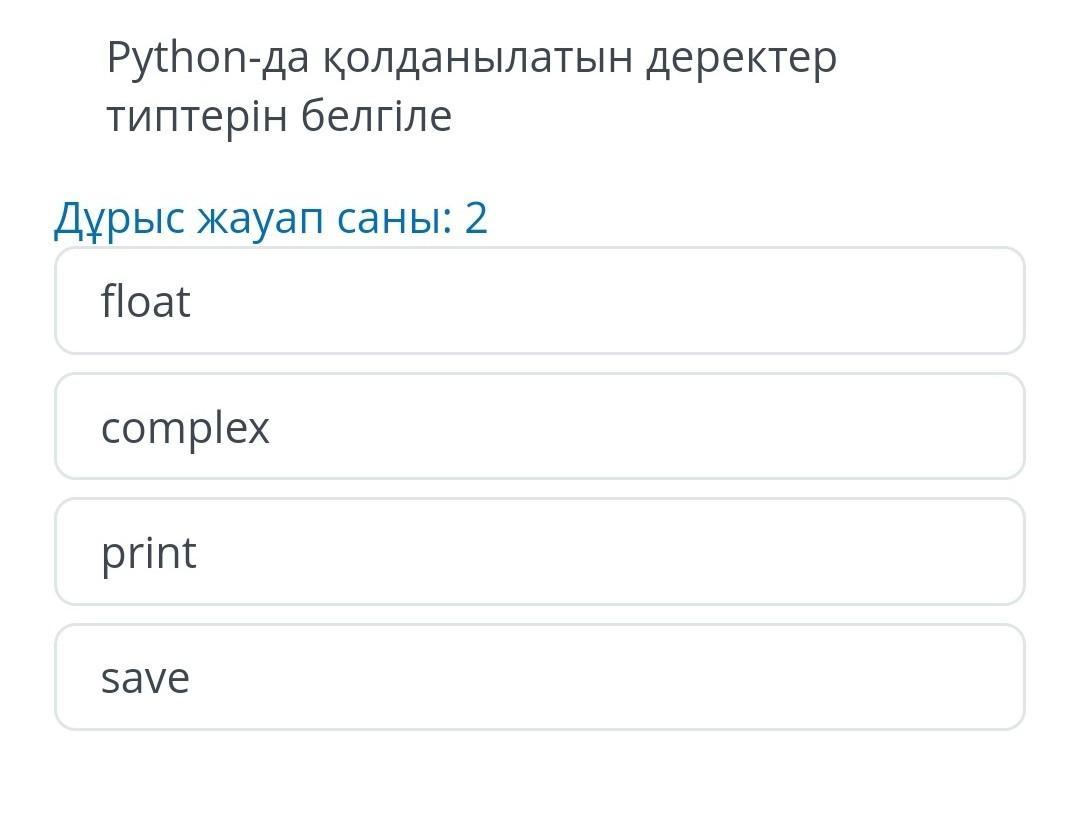Select the "complex" answer option

[540, 427]
